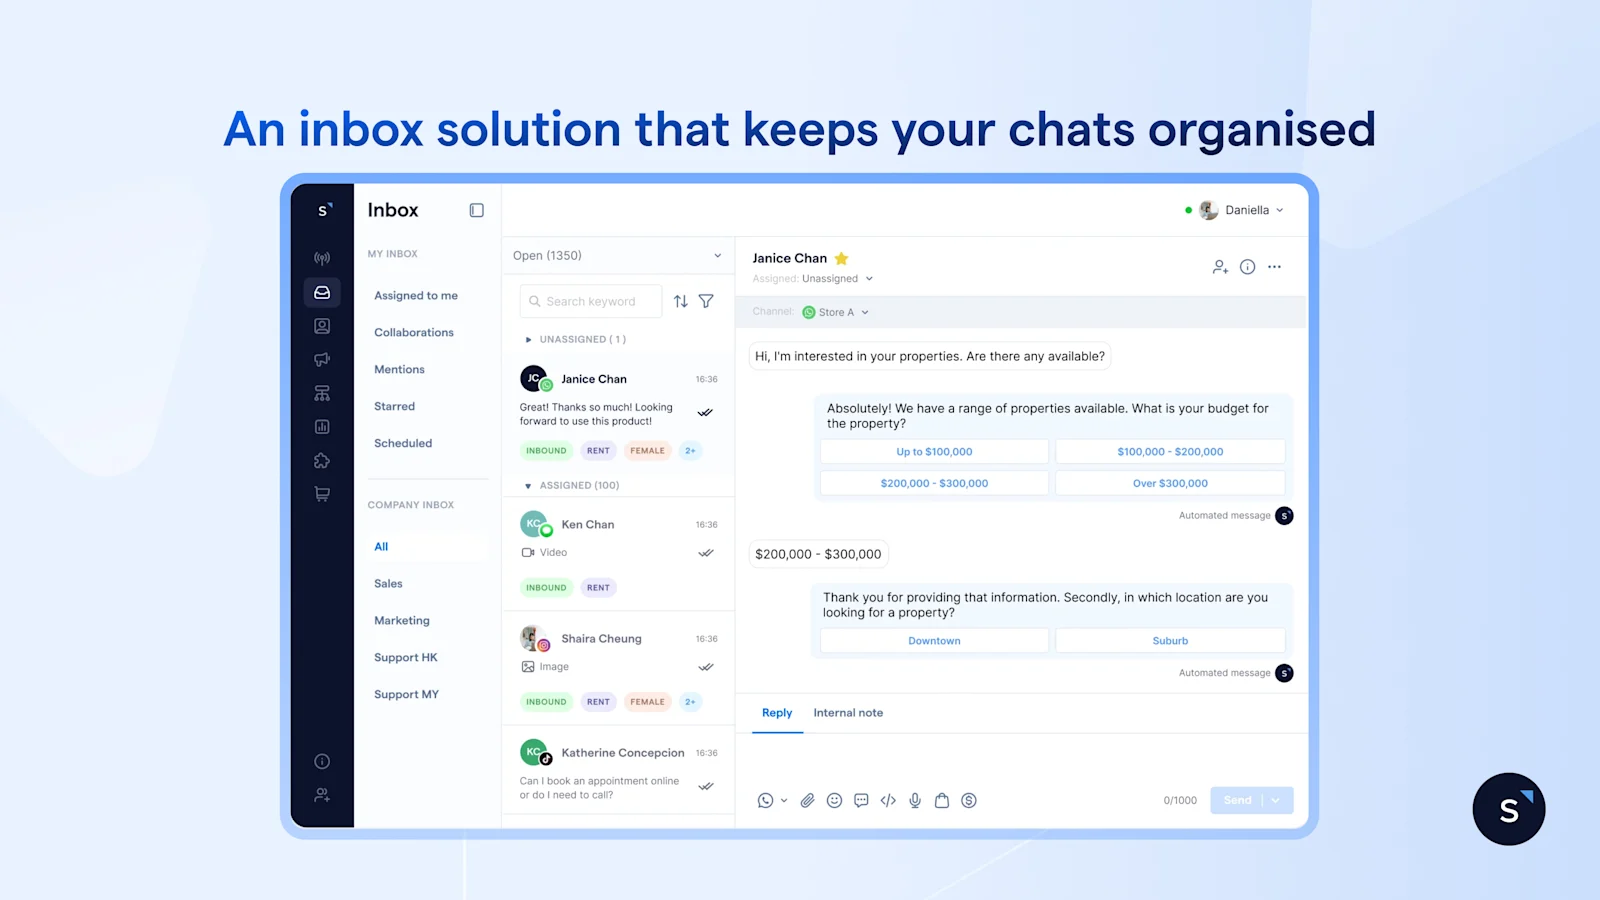Click the Send button

pos(1237,800)
